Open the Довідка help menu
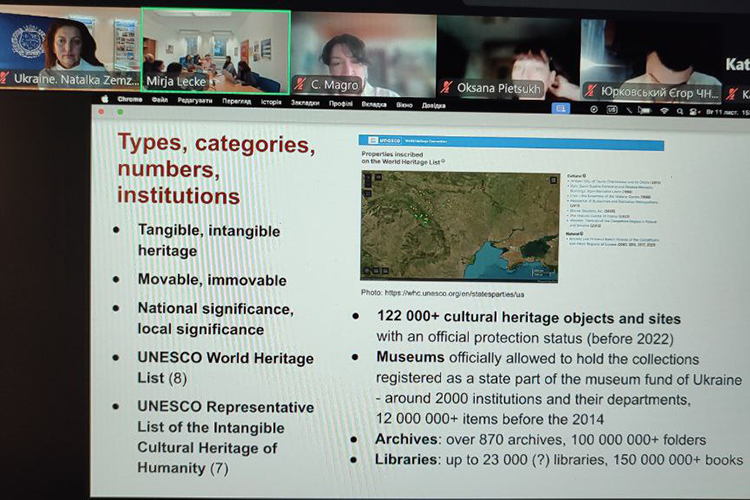This screenshot has height=500, width=750. click(x=434, y=104)
